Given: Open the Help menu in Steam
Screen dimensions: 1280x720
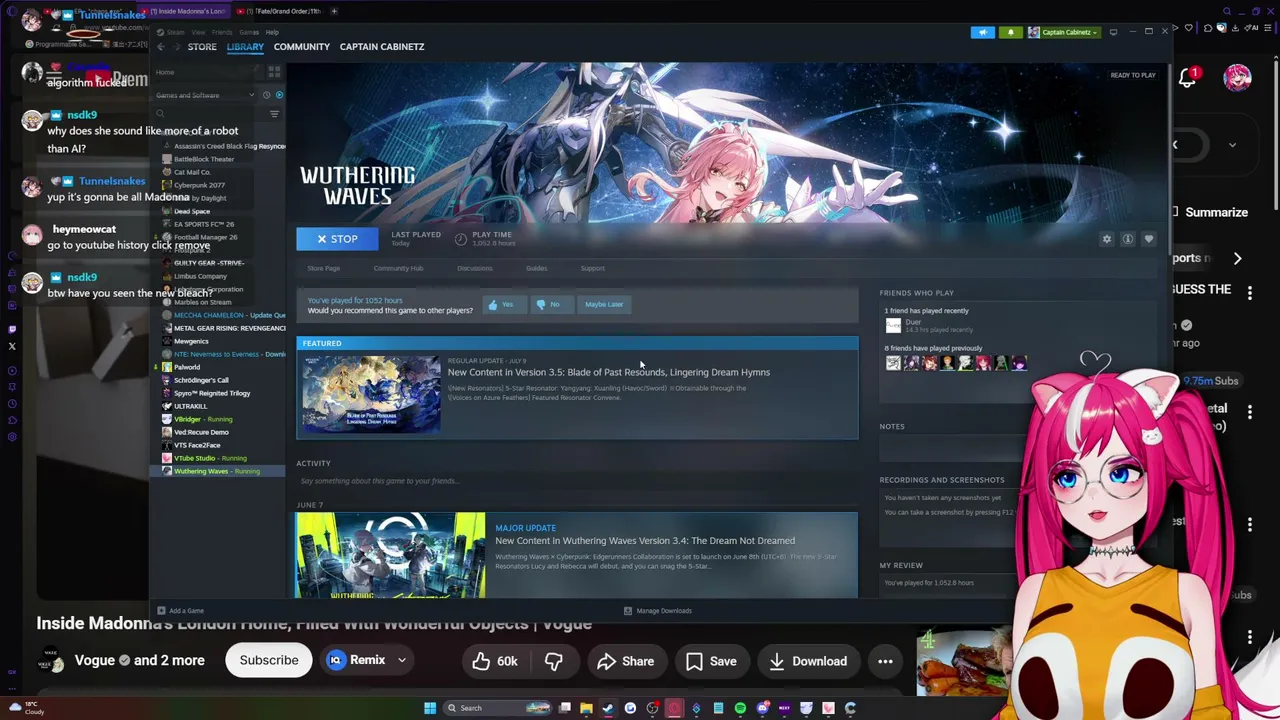Looking at the screenshot, I should tap(272, 32).
